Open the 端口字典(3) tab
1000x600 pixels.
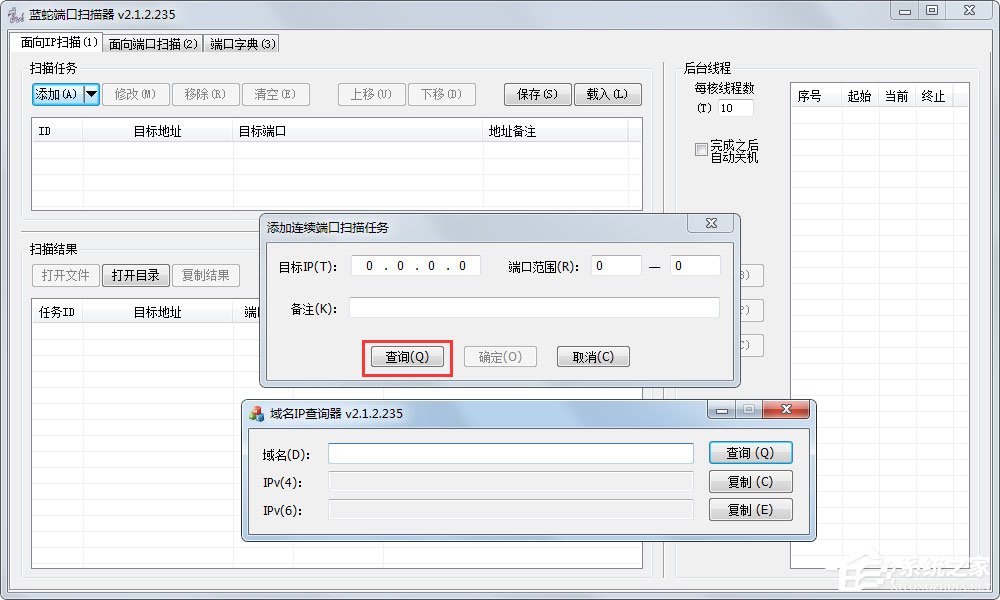click(243, 43)
